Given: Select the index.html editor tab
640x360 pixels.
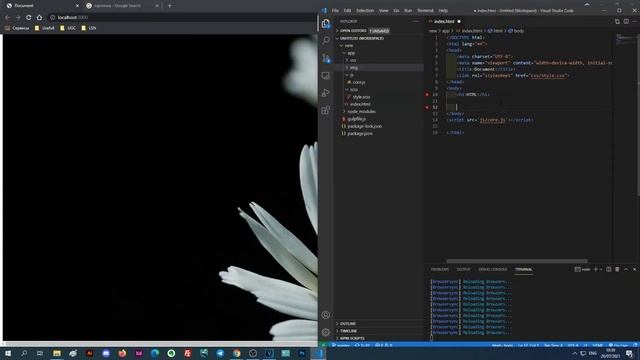Looking at the screenshot, I should pos(444,21).
